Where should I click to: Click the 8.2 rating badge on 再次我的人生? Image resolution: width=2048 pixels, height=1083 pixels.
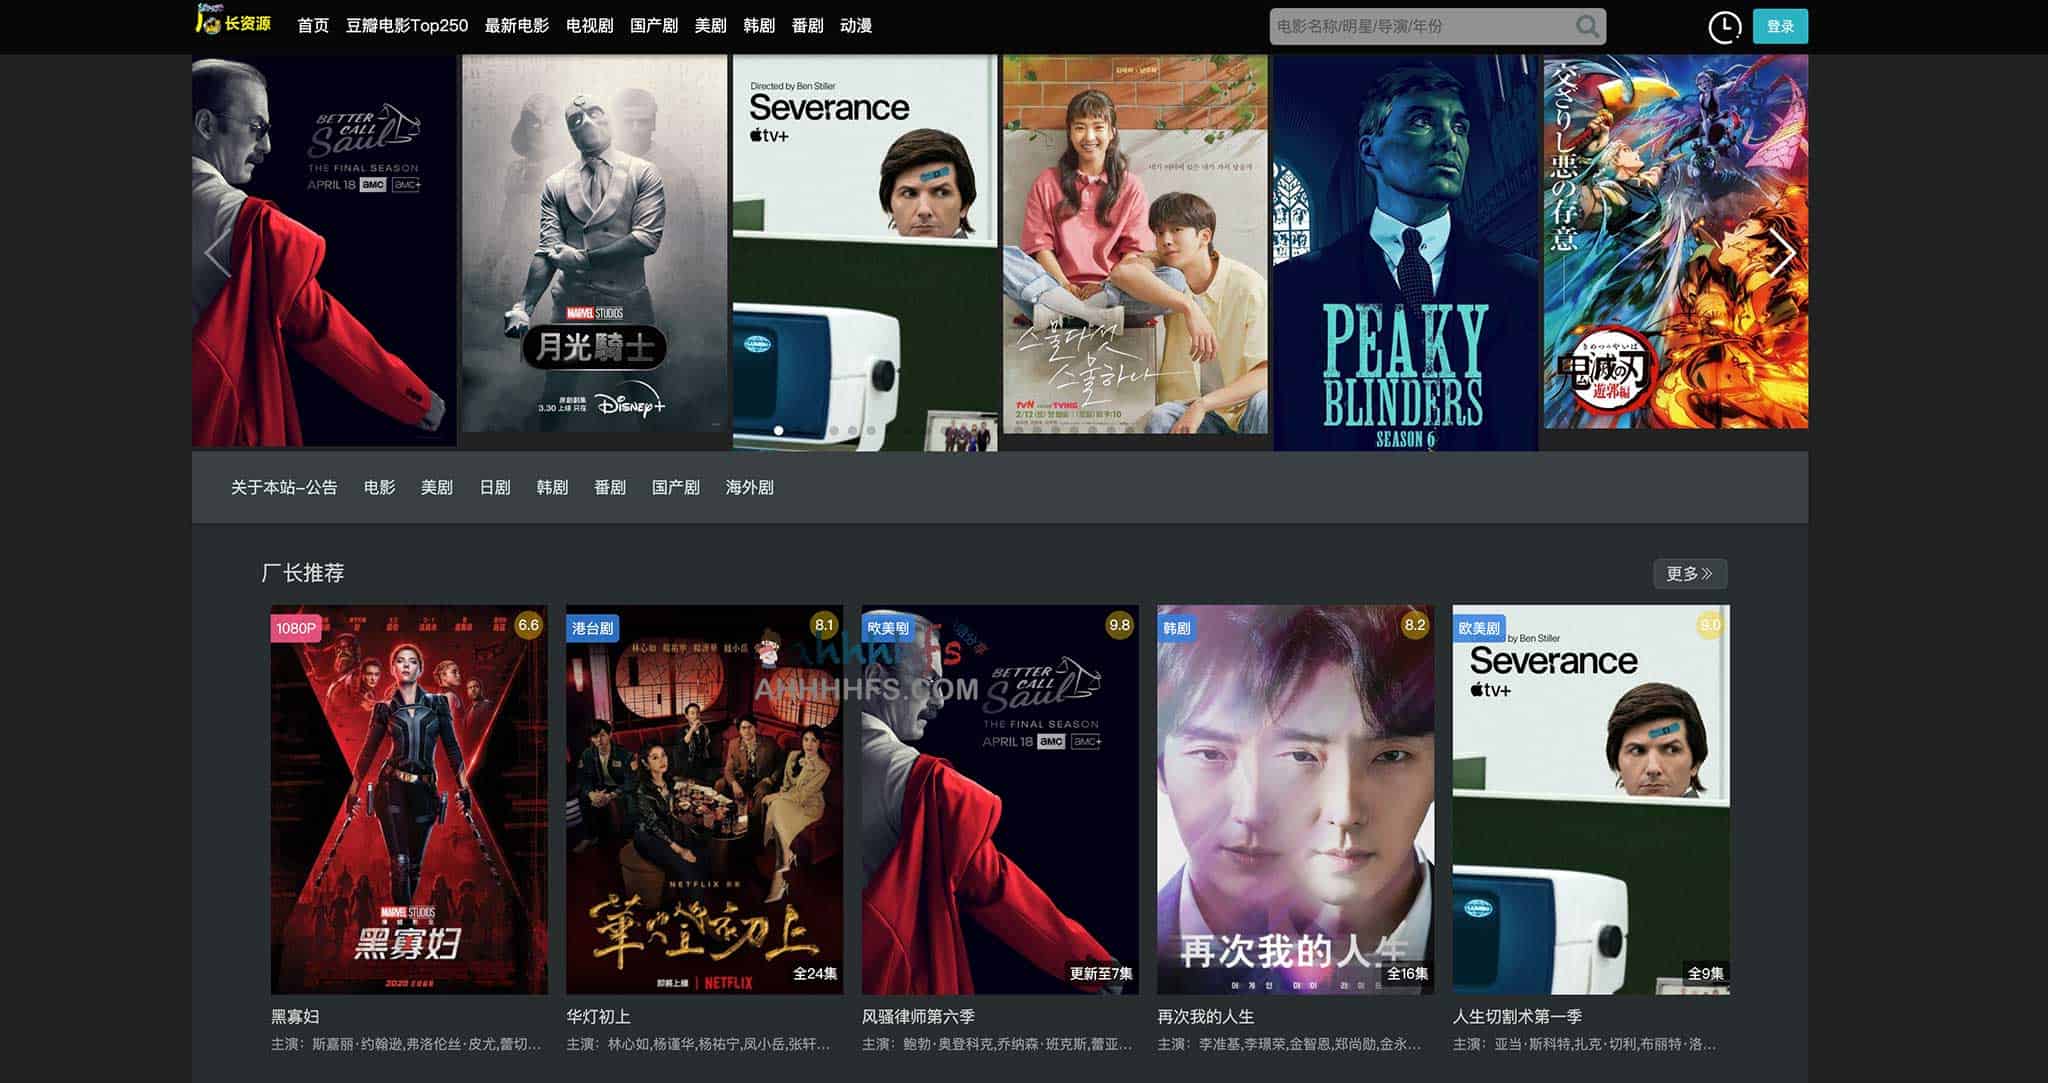[x=1415, y=625]
